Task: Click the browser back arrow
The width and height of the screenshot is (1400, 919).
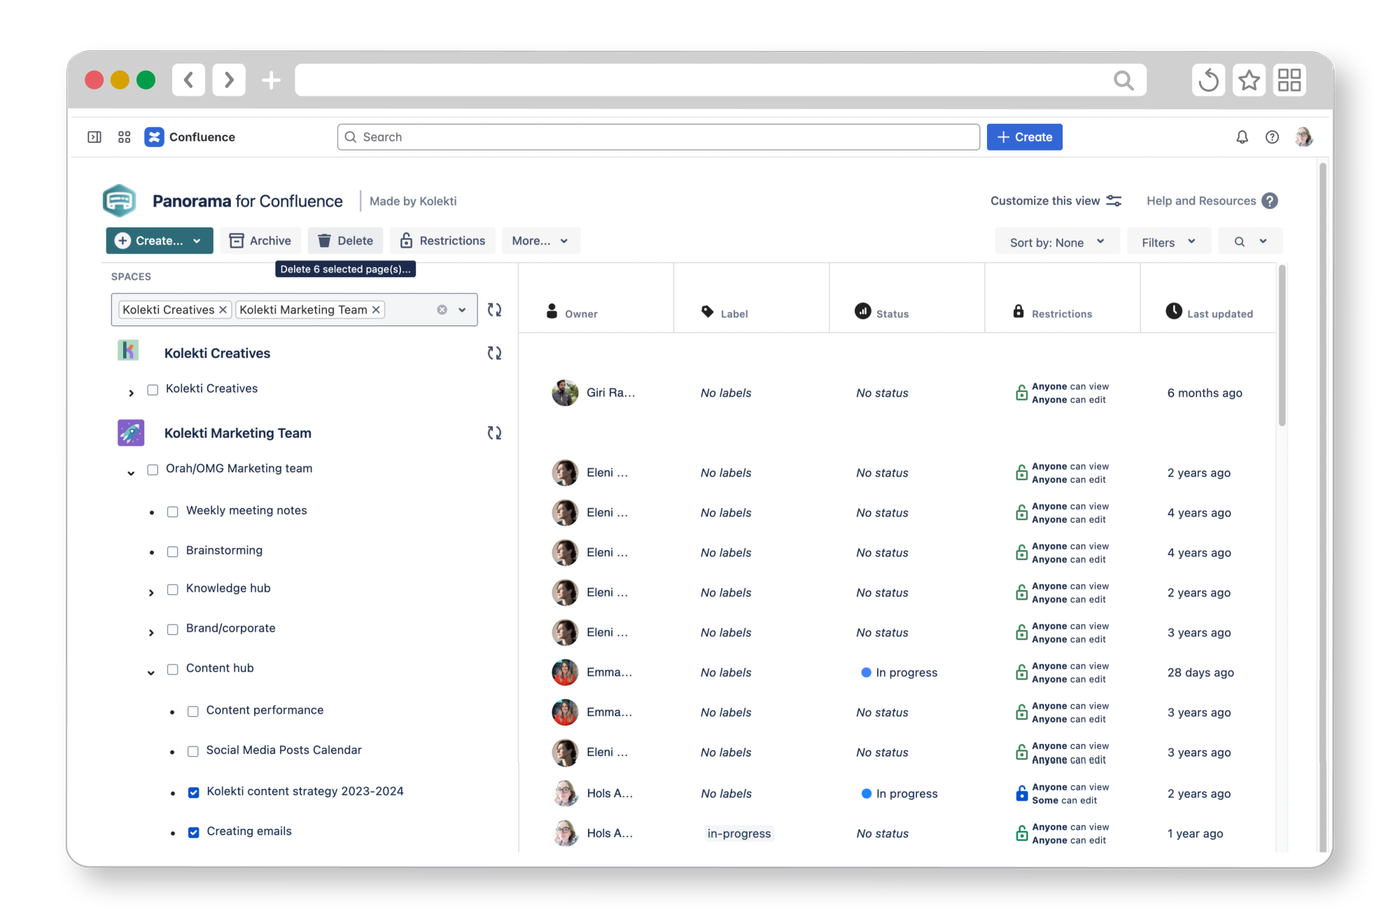Action: click(188, 80)
